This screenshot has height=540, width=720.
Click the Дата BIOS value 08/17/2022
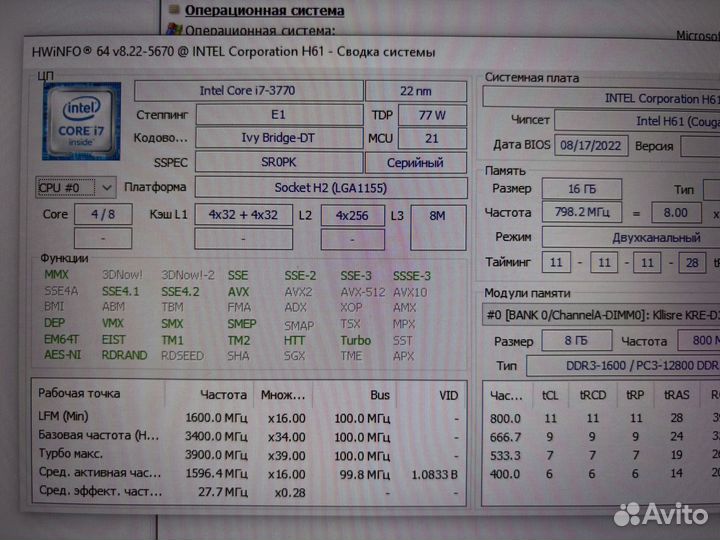pos(591,146)
